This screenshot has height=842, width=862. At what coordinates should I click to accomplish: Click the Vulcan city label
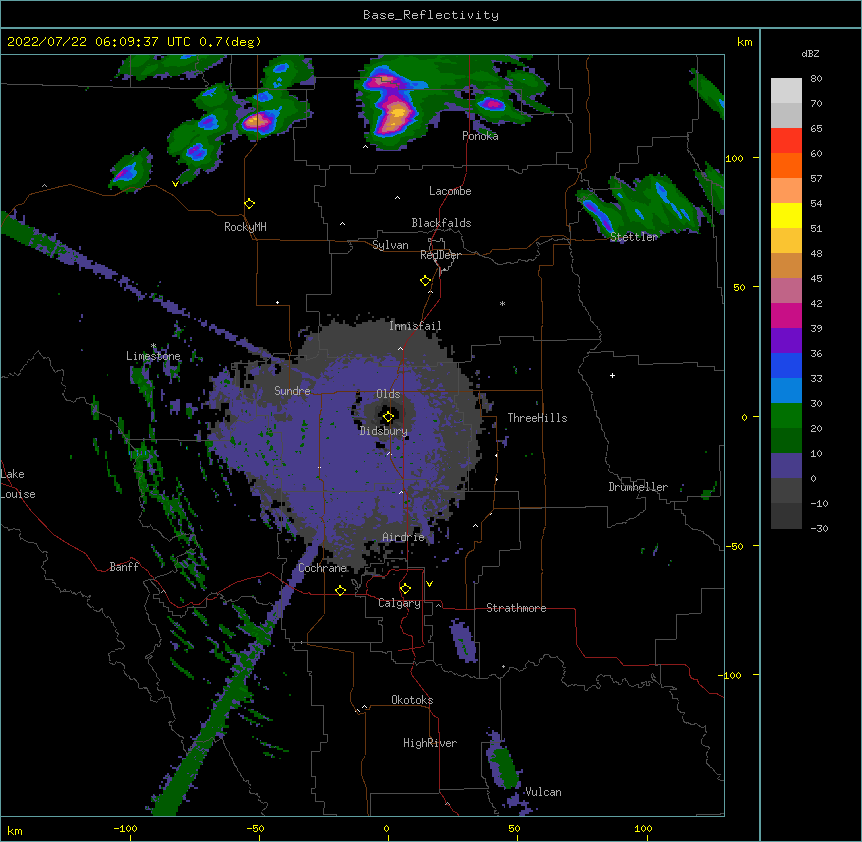click(543, 792)
